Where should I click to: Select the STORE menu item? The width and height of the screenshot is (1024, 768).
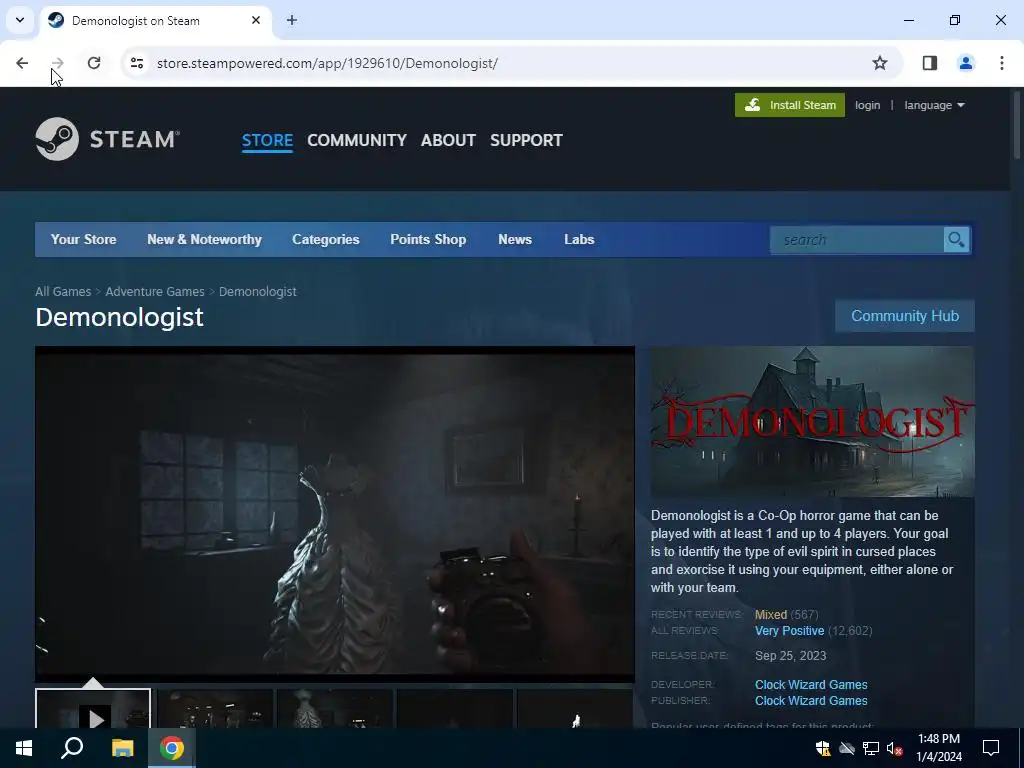click(x=267, y=140)
